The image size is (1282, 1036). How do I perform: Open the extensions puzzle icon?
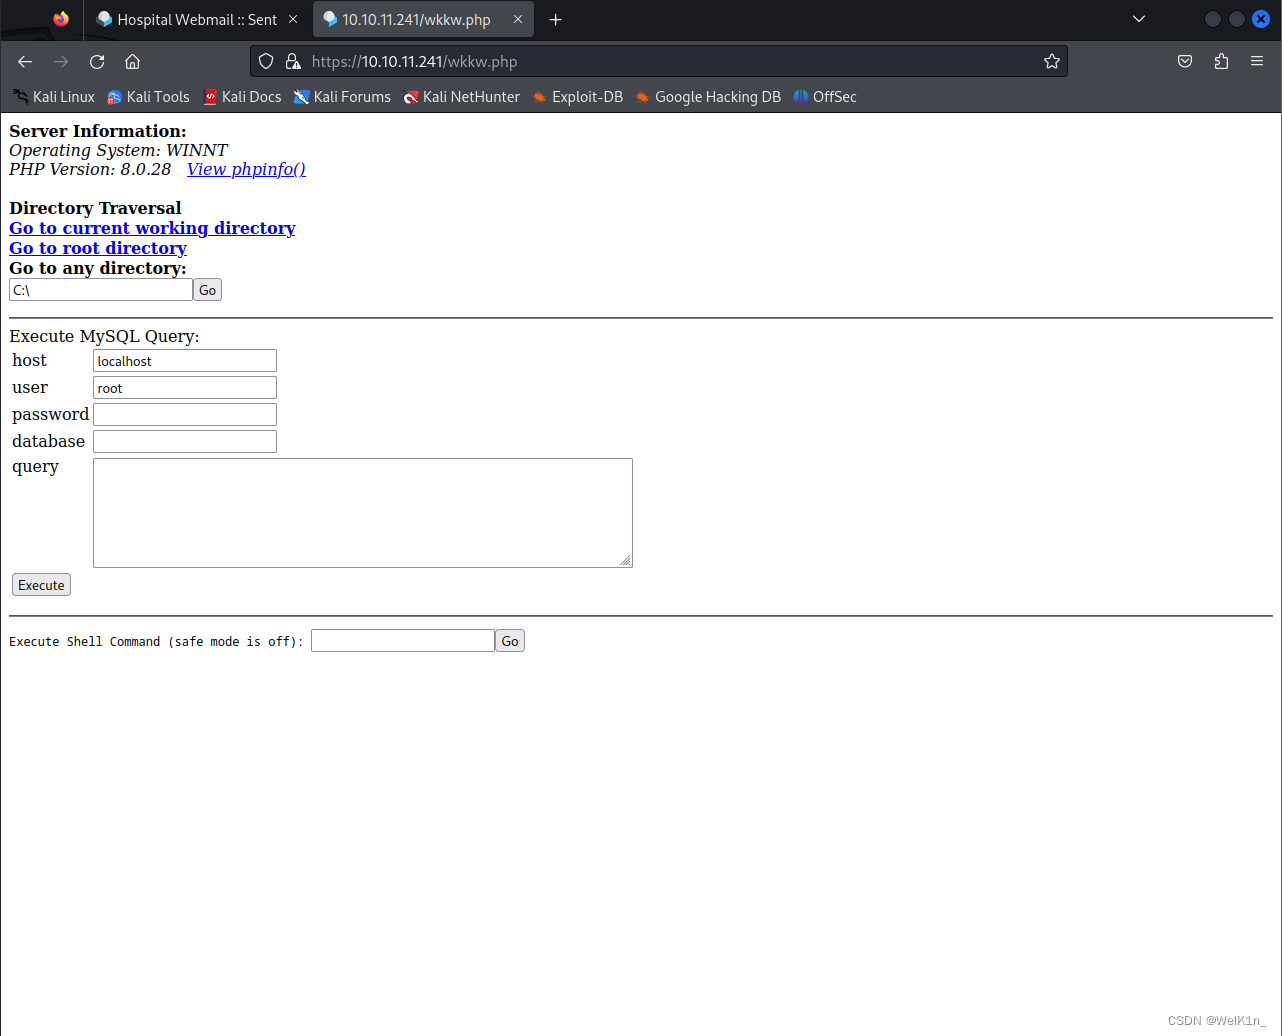pos(1221,62)
